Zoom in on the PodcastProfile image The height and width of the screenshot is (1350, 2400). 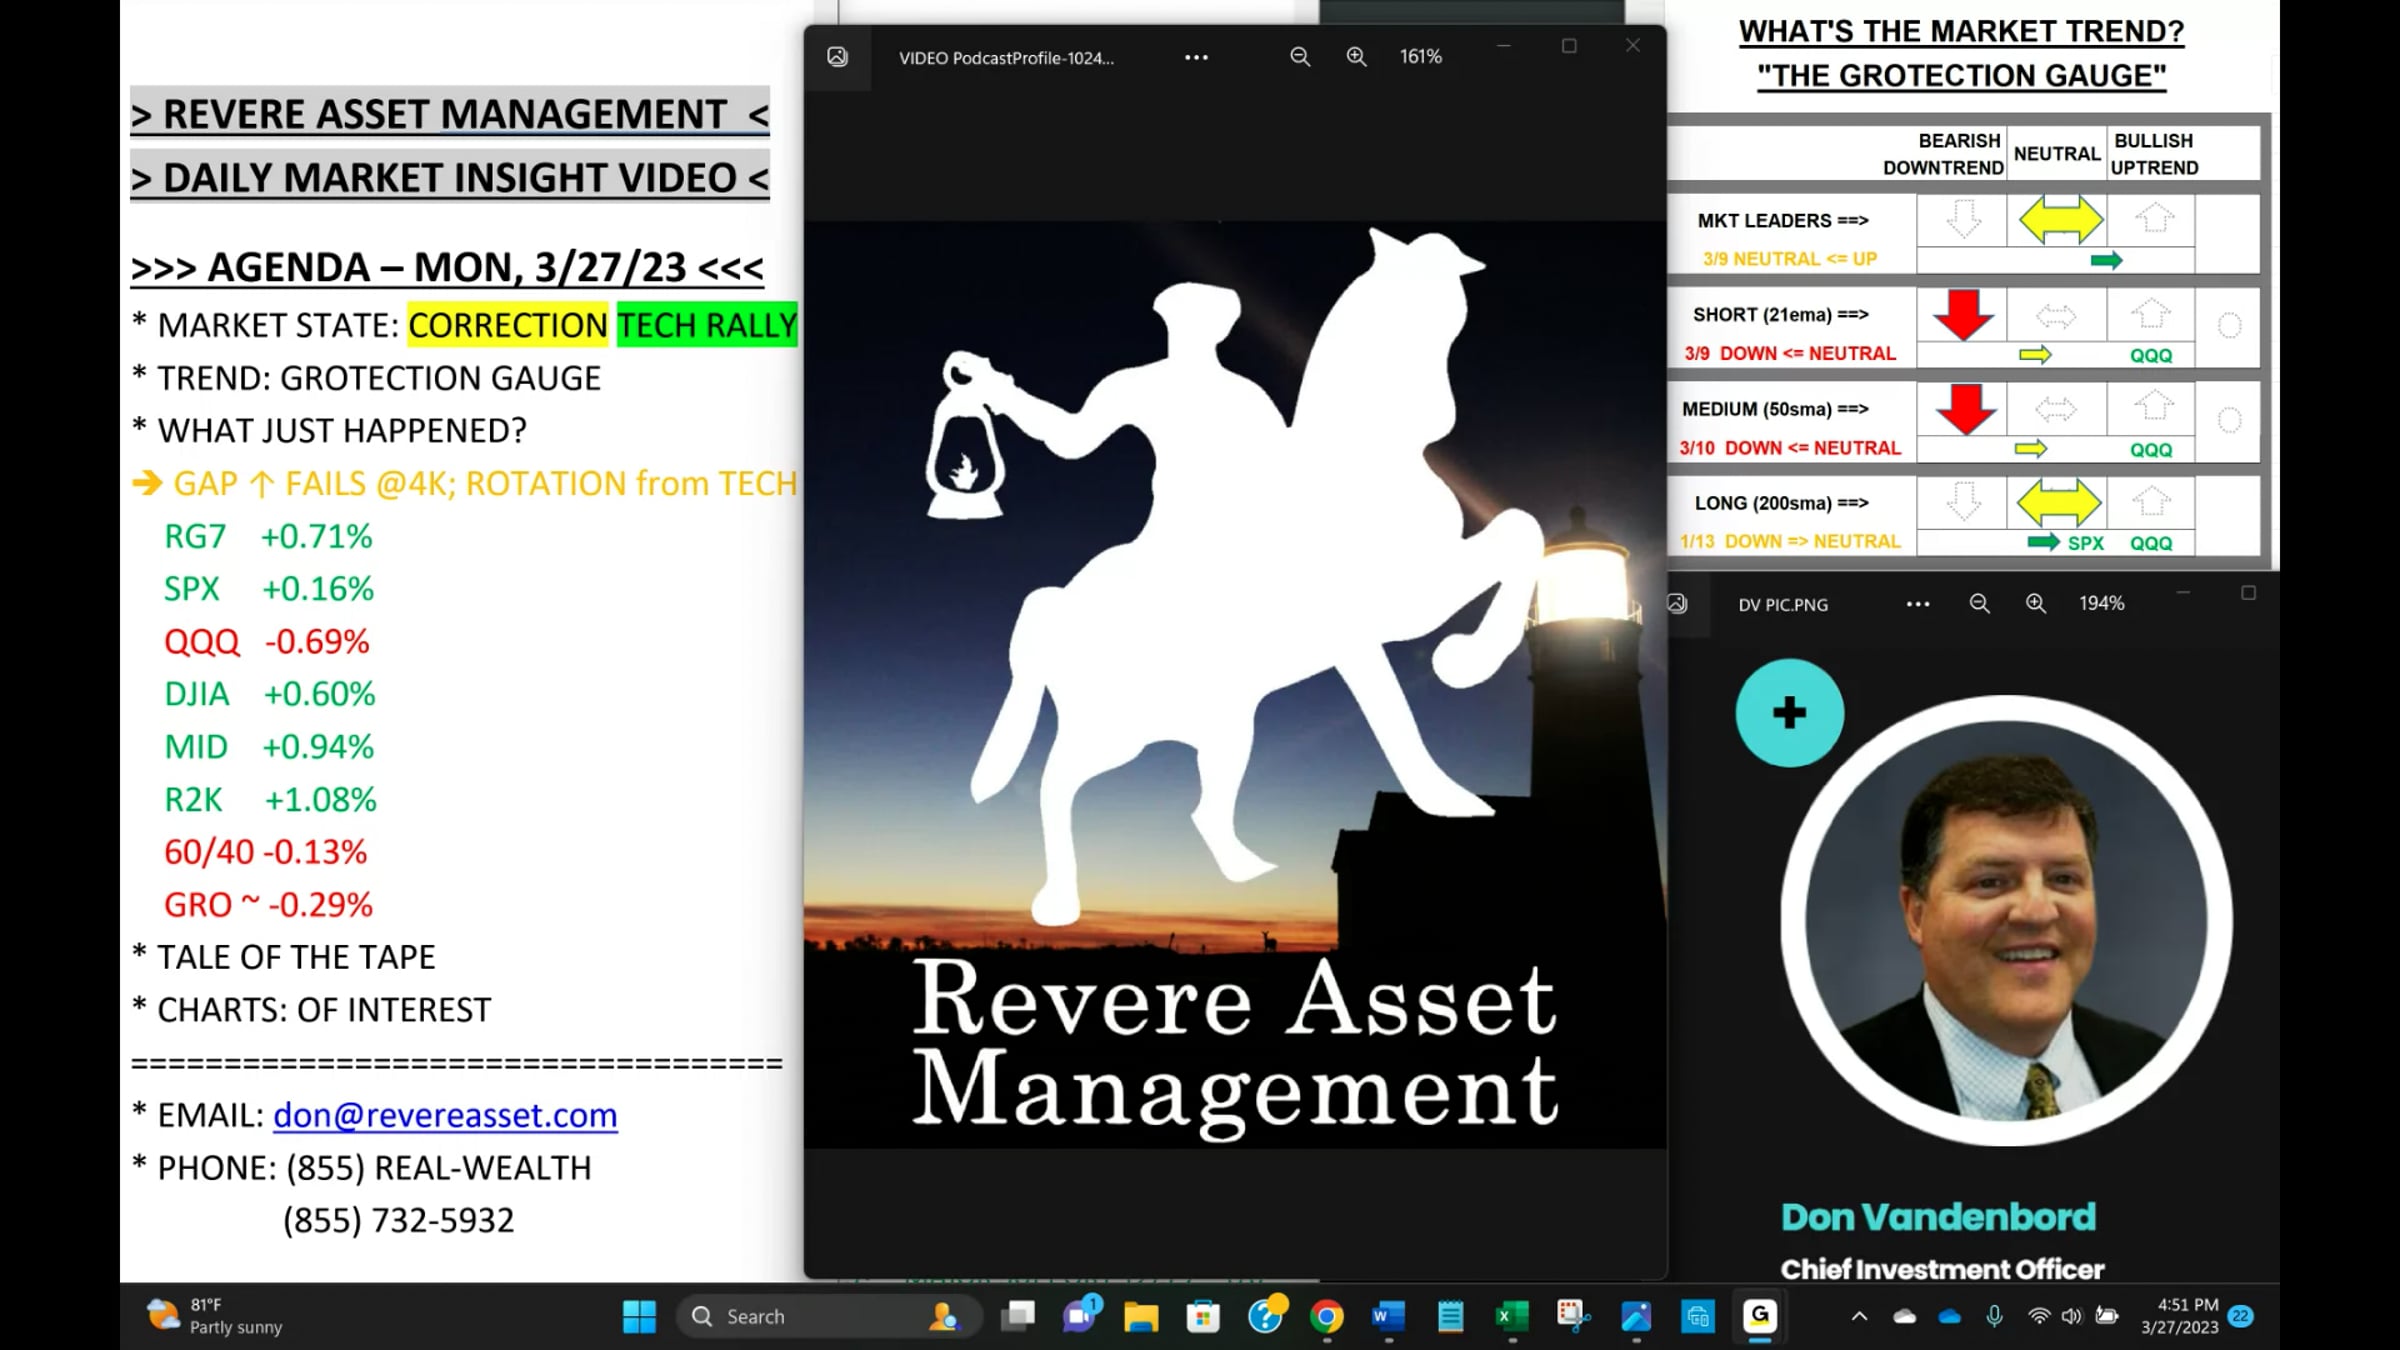point(1356,57)
